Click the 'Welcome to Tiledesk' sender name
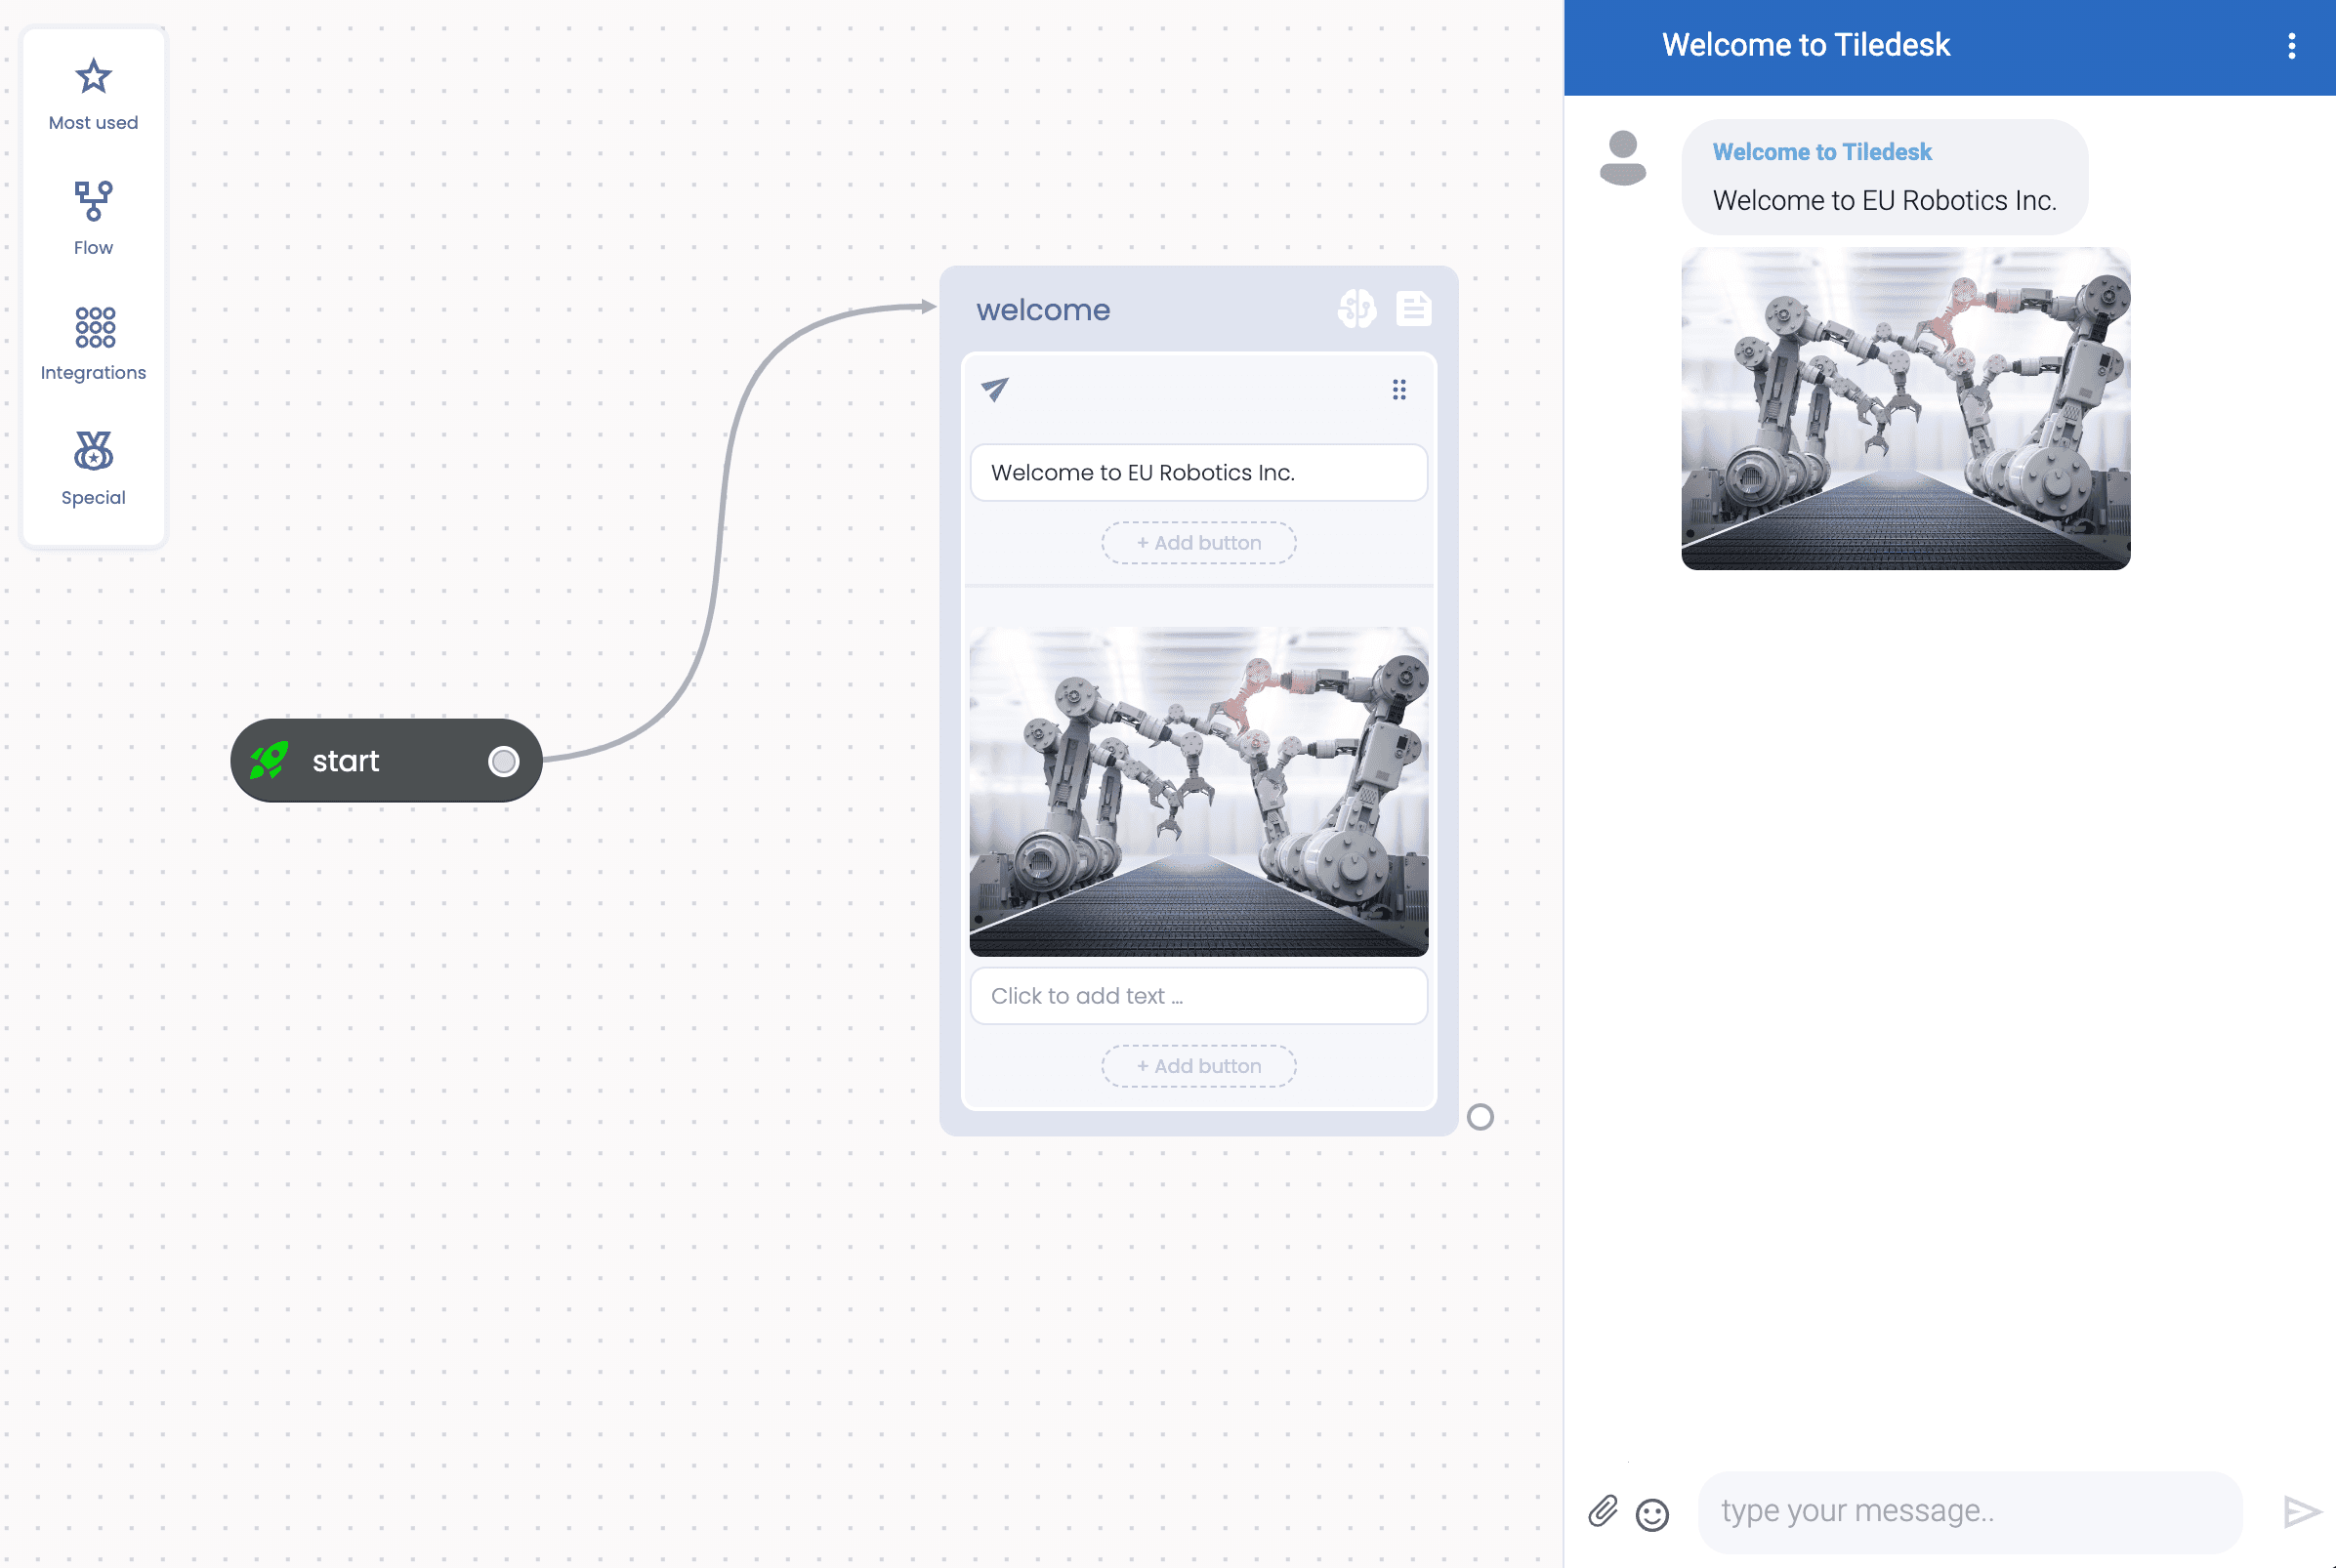Screen dimensions: 2336x1568 click(x=1821, y=152)
